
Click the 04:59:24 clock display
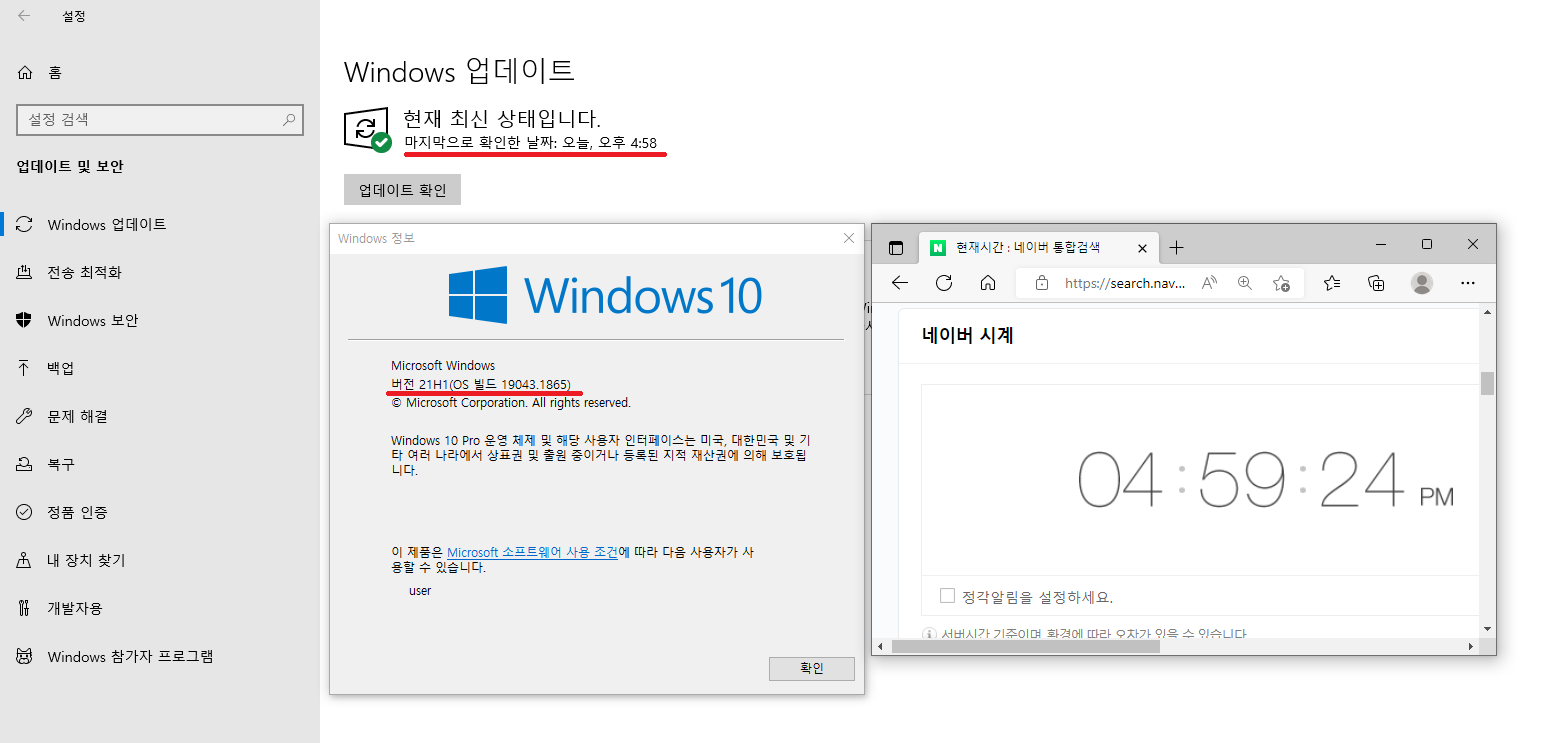pos(1265,481)
